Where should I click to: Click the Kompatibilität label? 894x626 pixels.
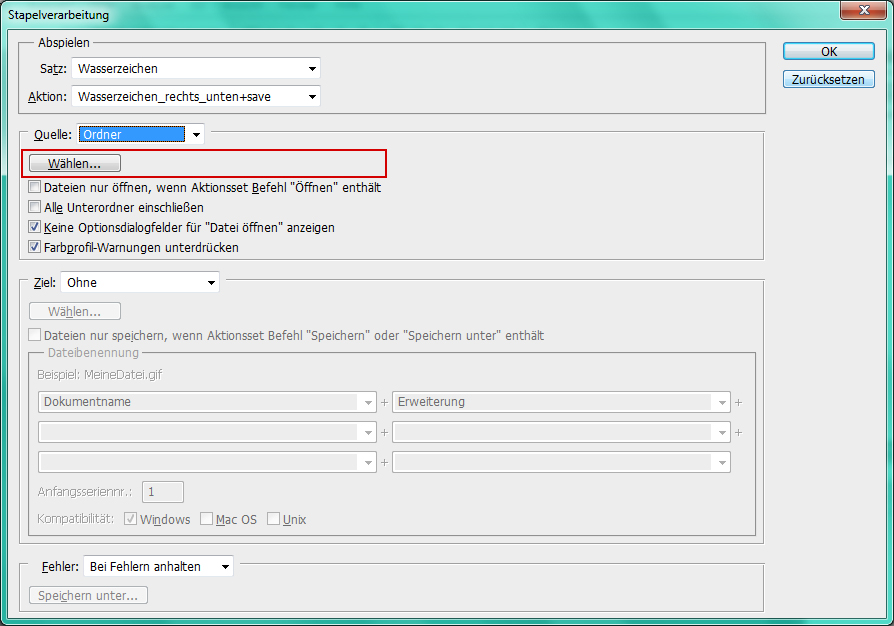point(75,519)
